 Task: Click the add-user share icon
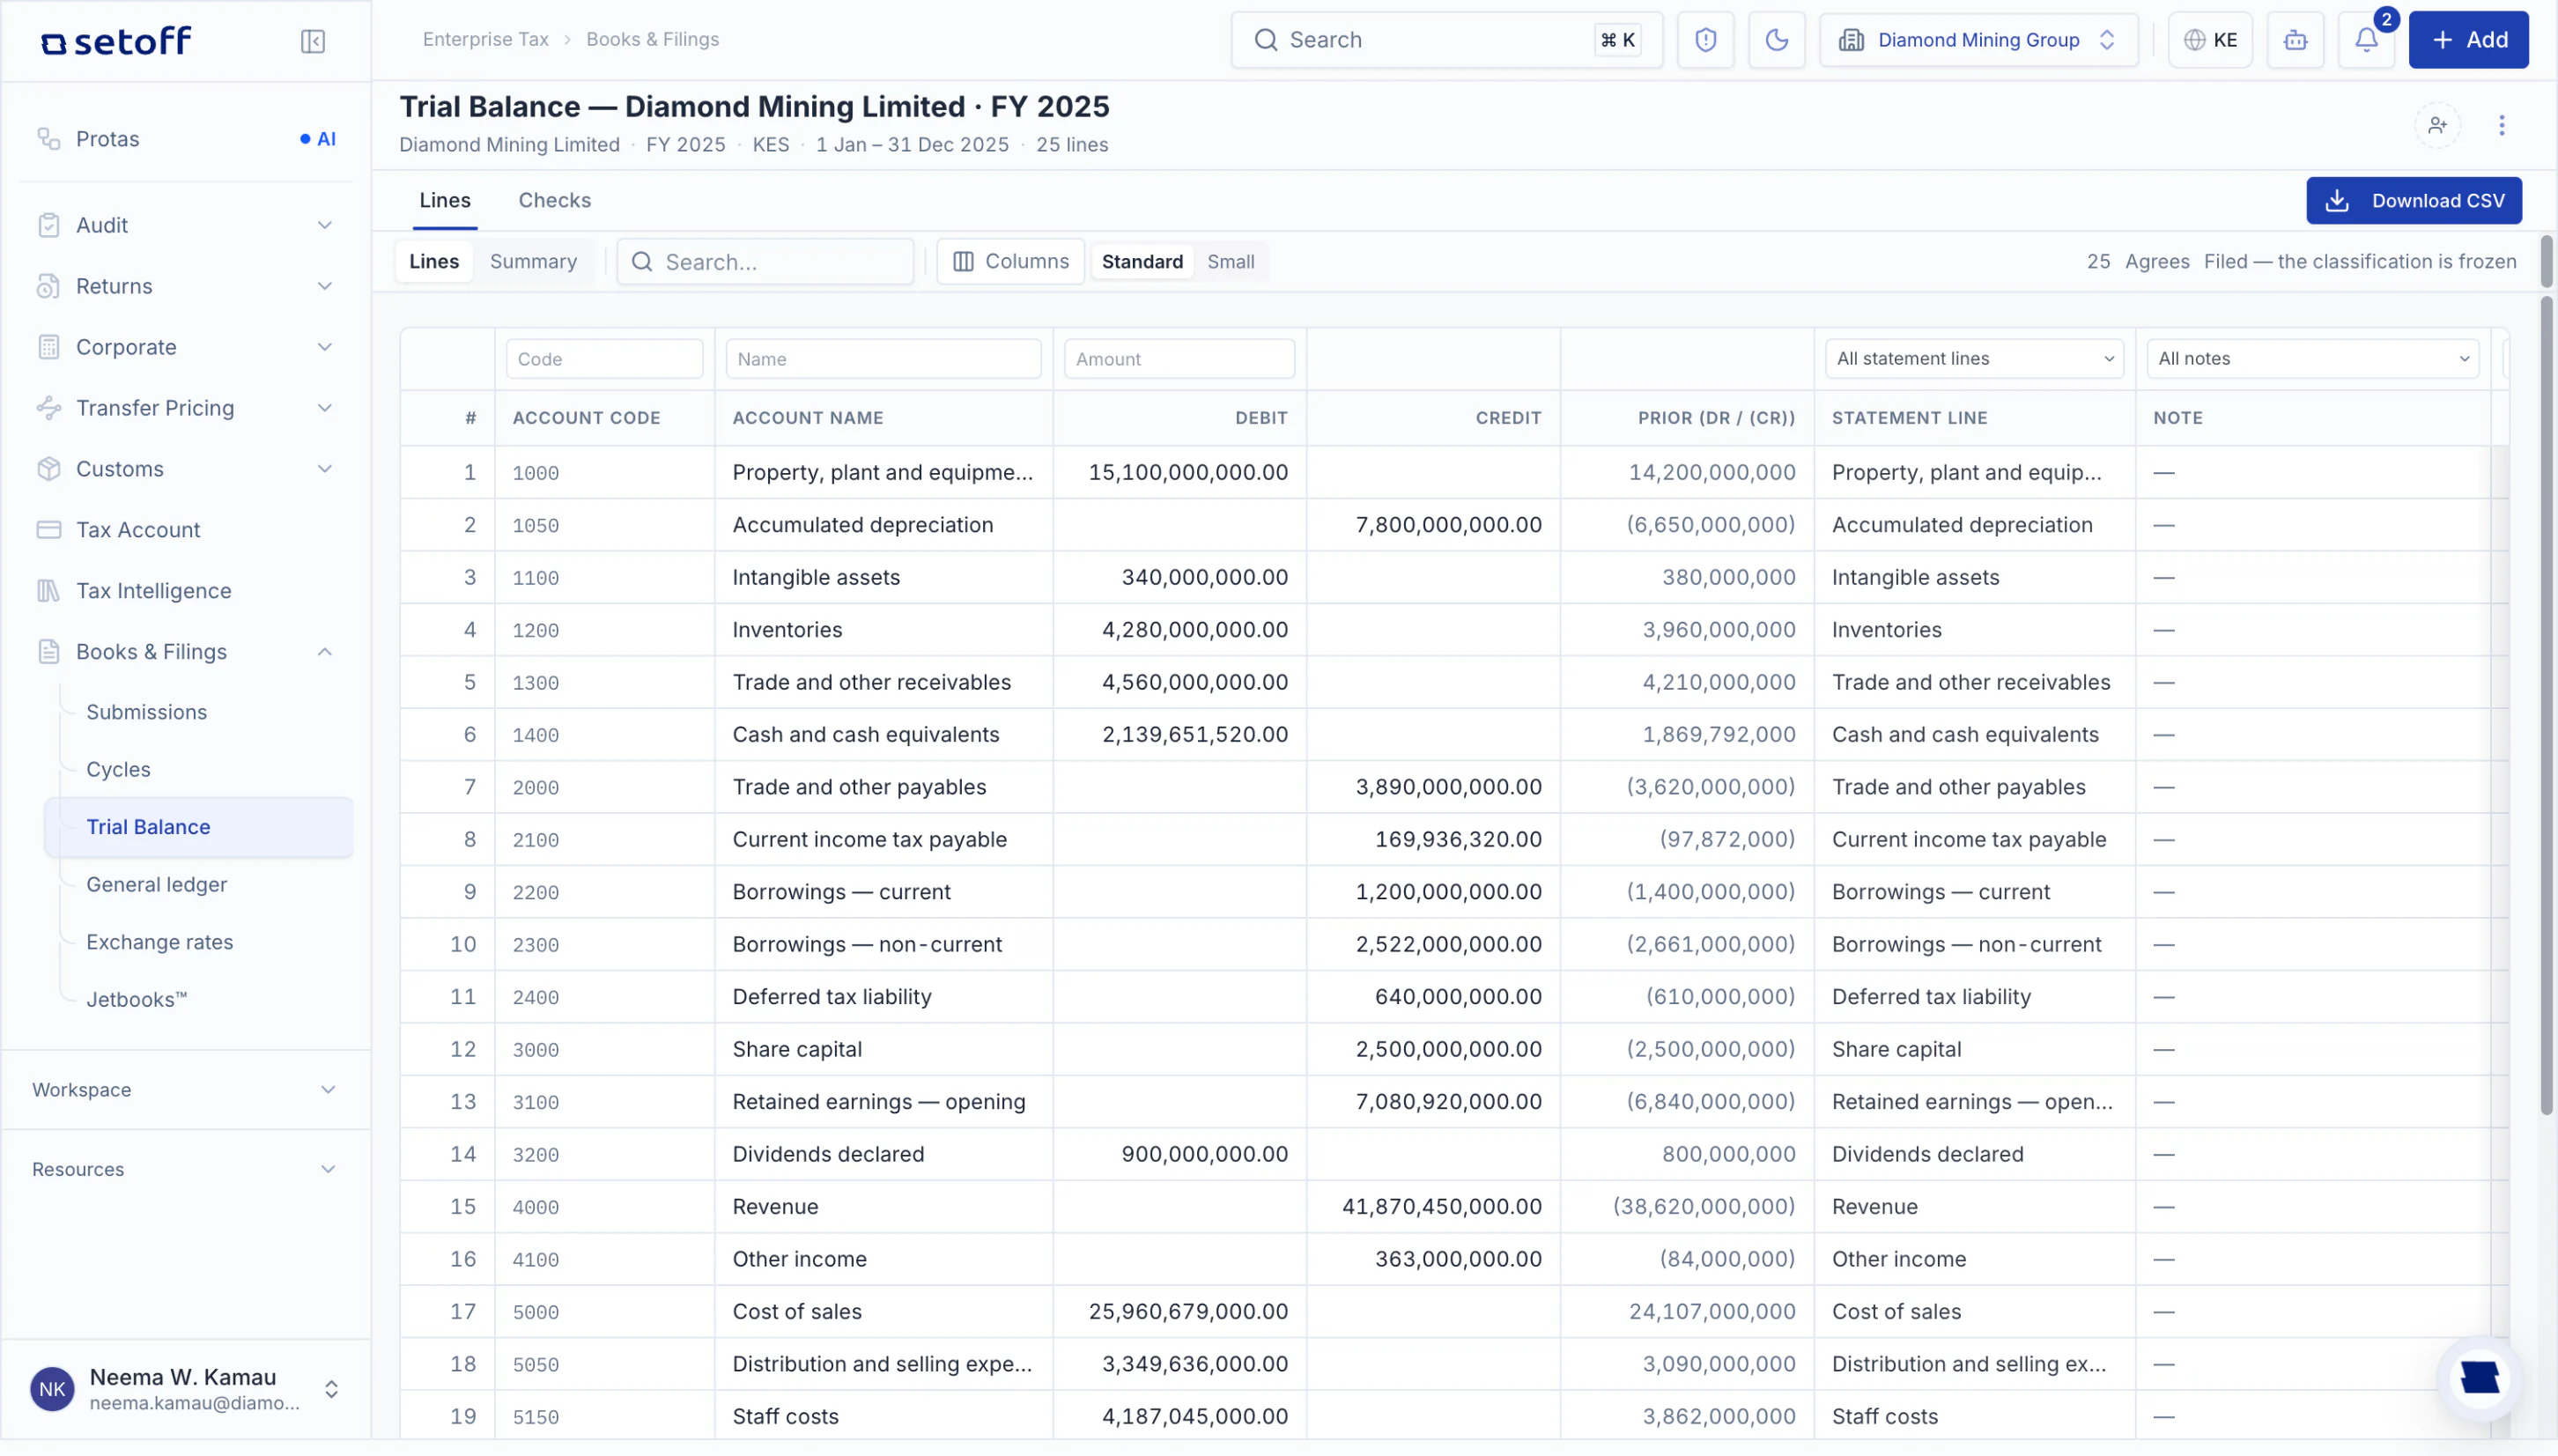(2437, 125)
